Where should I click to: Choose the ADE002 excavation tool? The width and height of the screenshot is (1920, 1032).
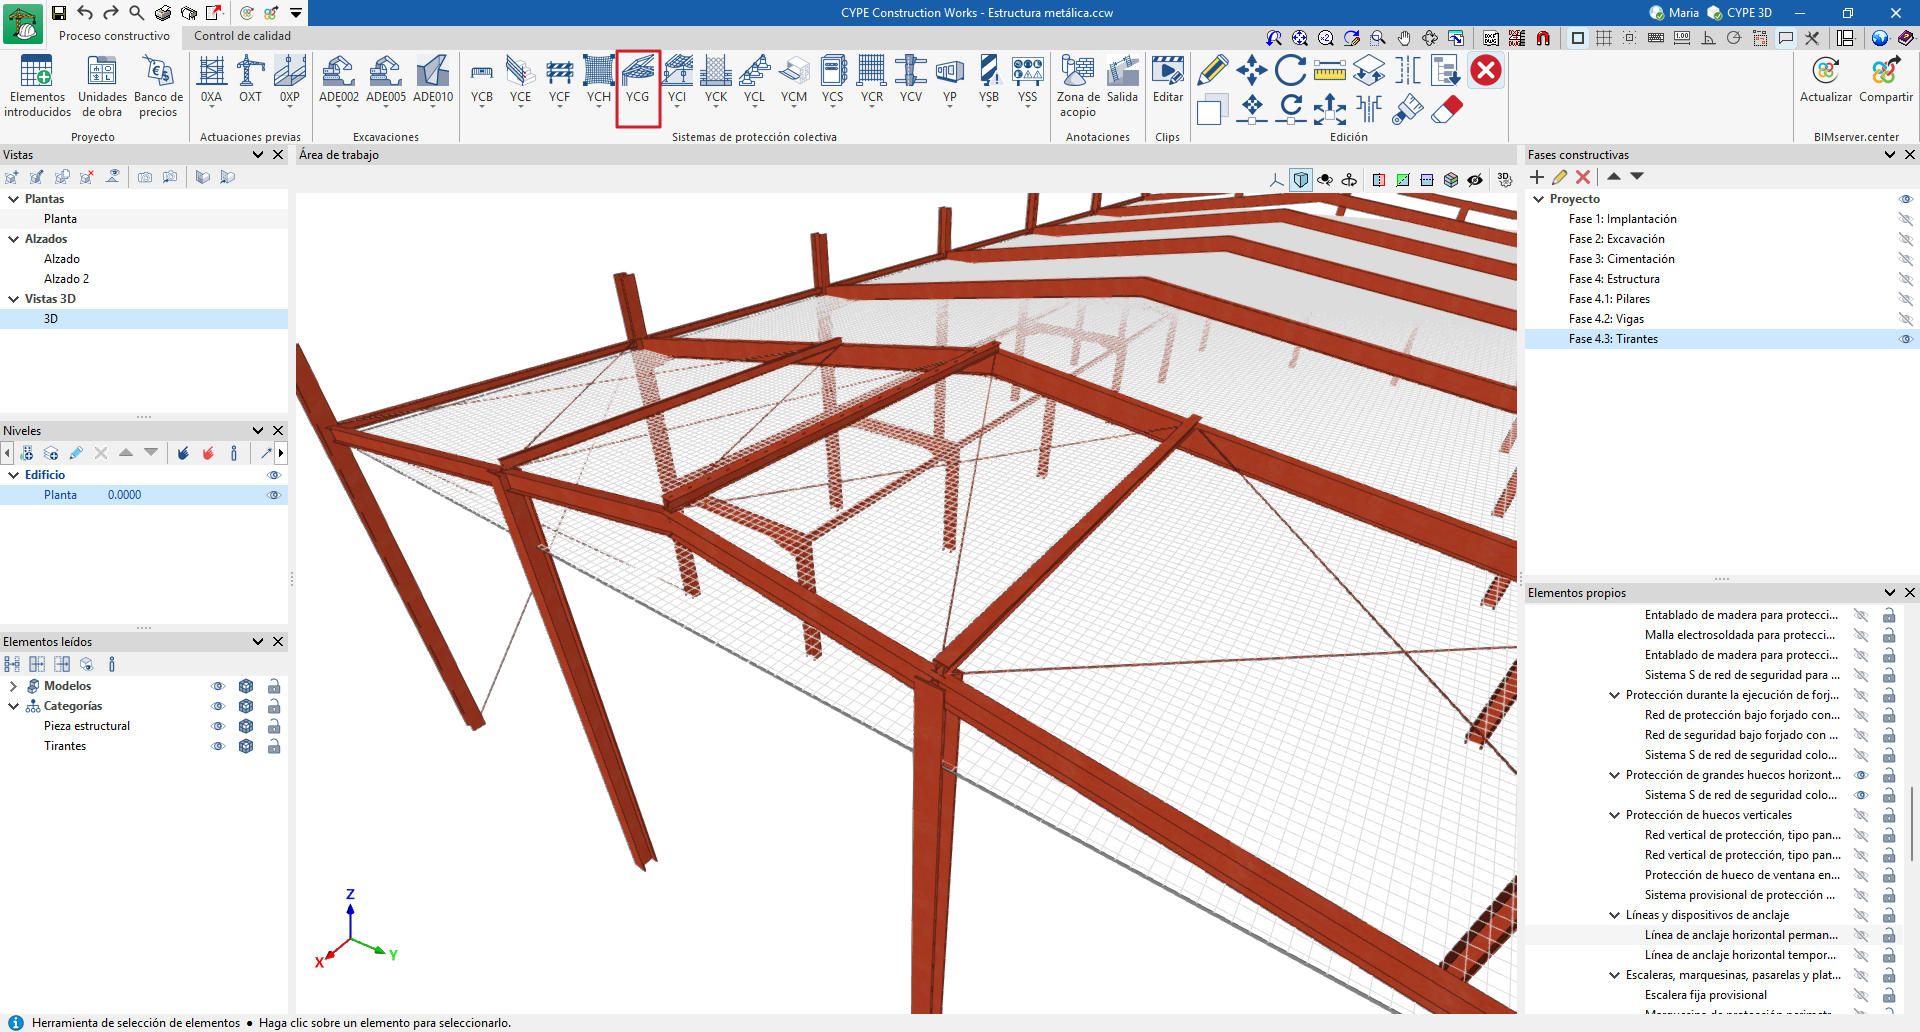tap(339, 80)
